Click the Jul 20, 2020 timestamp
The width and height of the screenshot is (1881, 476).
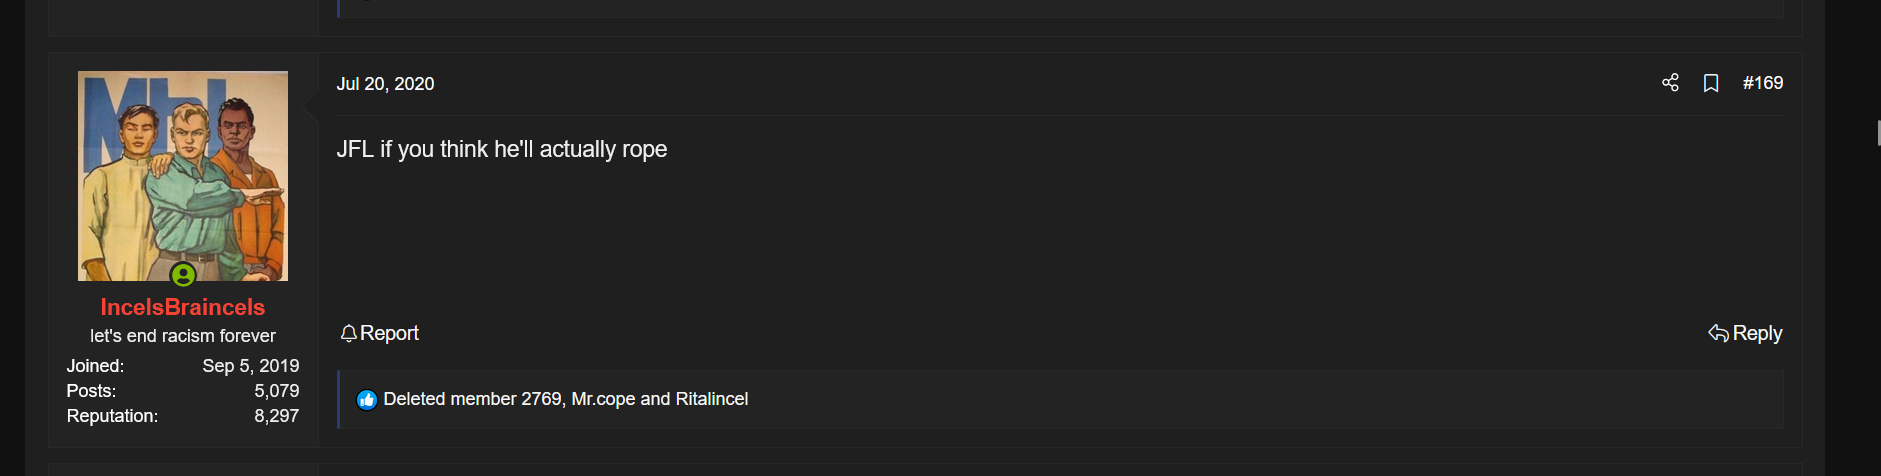click(x=385, y=84)
